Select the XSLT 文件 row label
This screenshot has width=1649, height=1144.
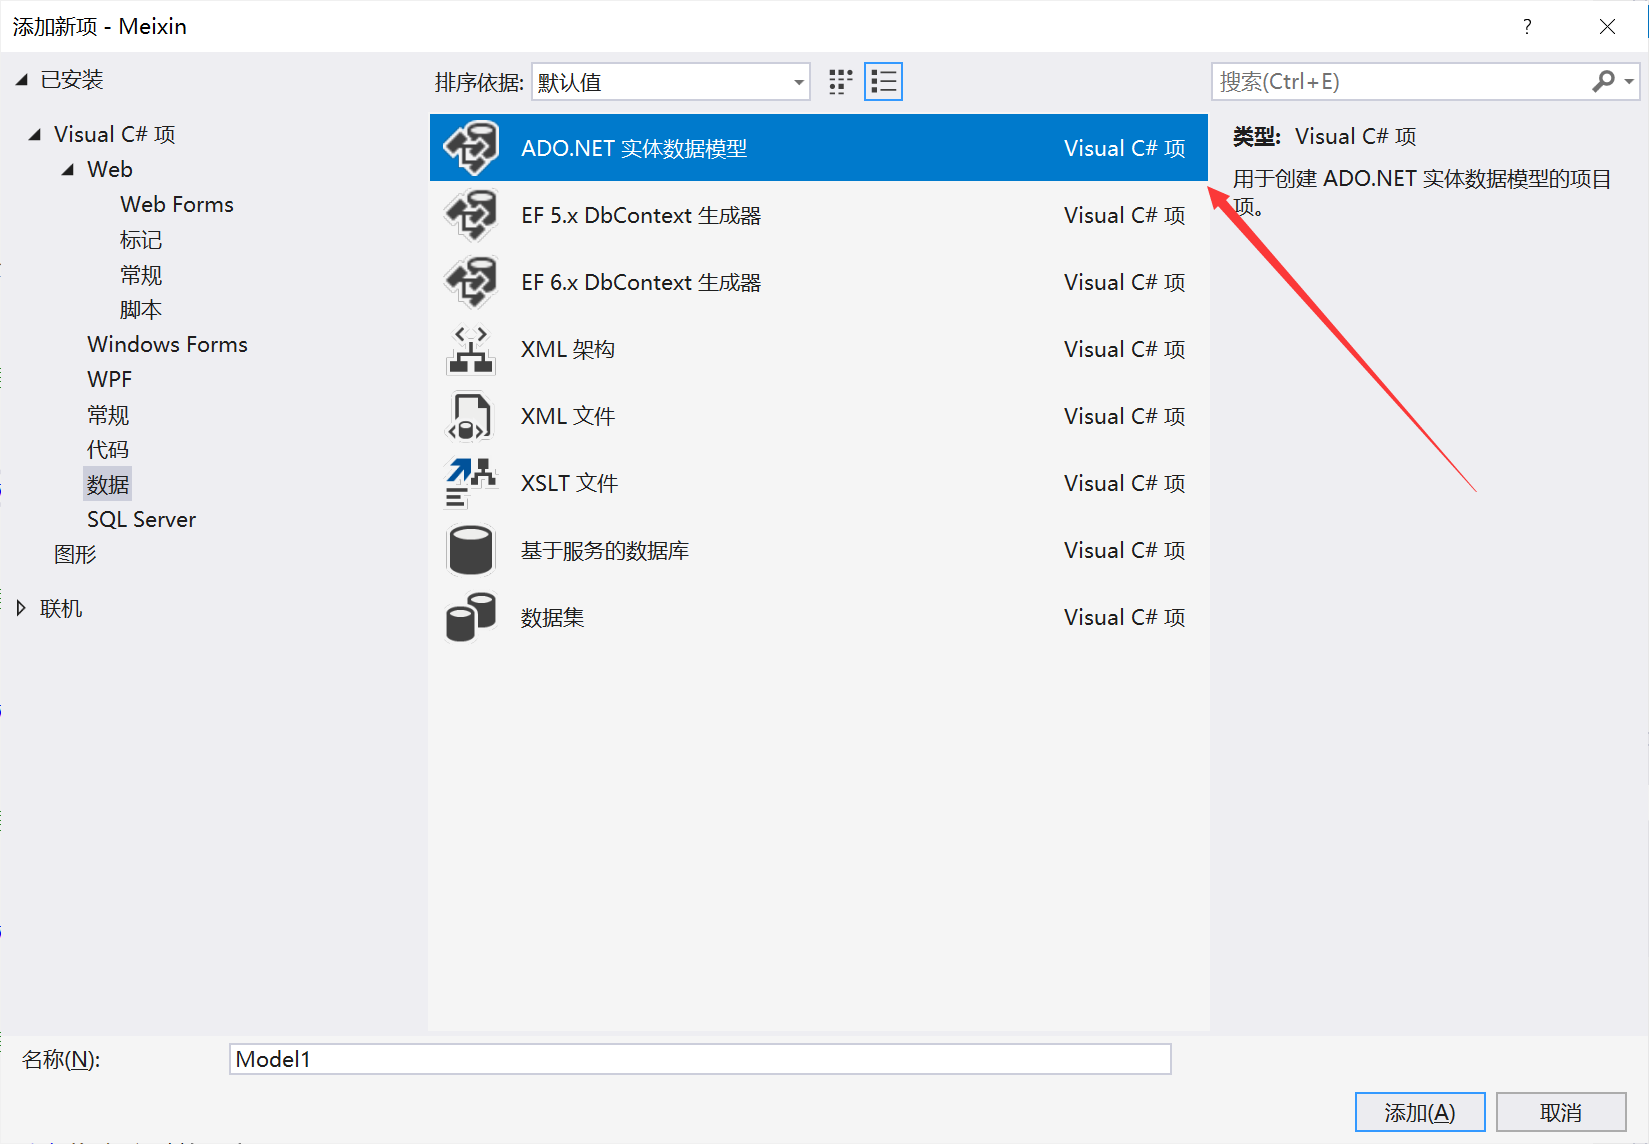pos(570,483)
